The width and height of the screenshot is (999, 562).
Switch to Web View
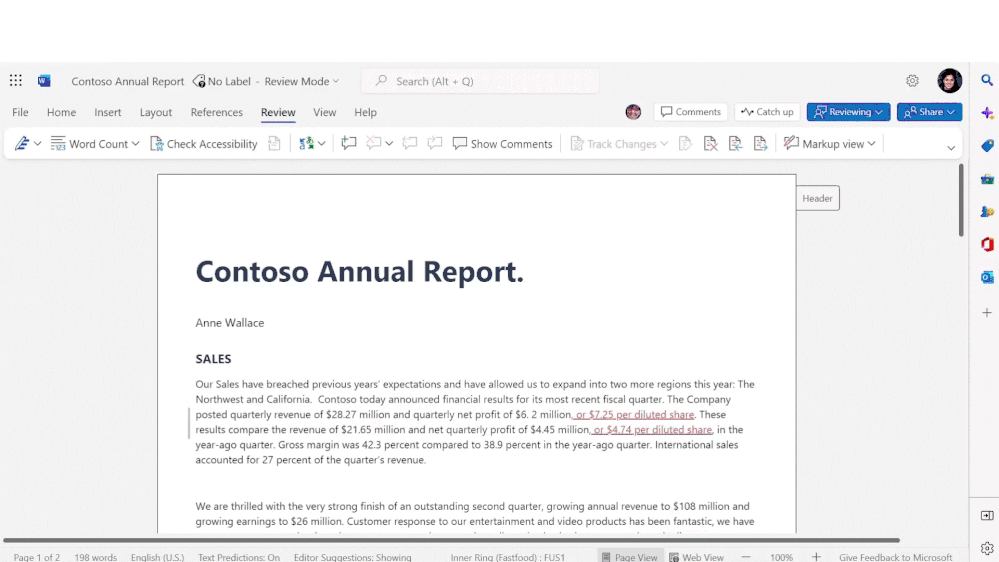696,557
